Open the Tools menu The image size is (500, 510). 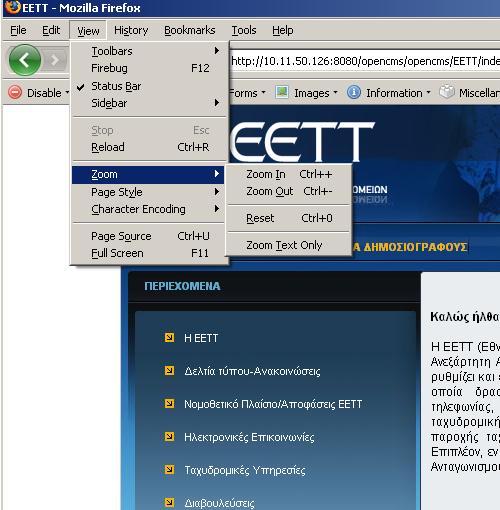tap(244, 30)
